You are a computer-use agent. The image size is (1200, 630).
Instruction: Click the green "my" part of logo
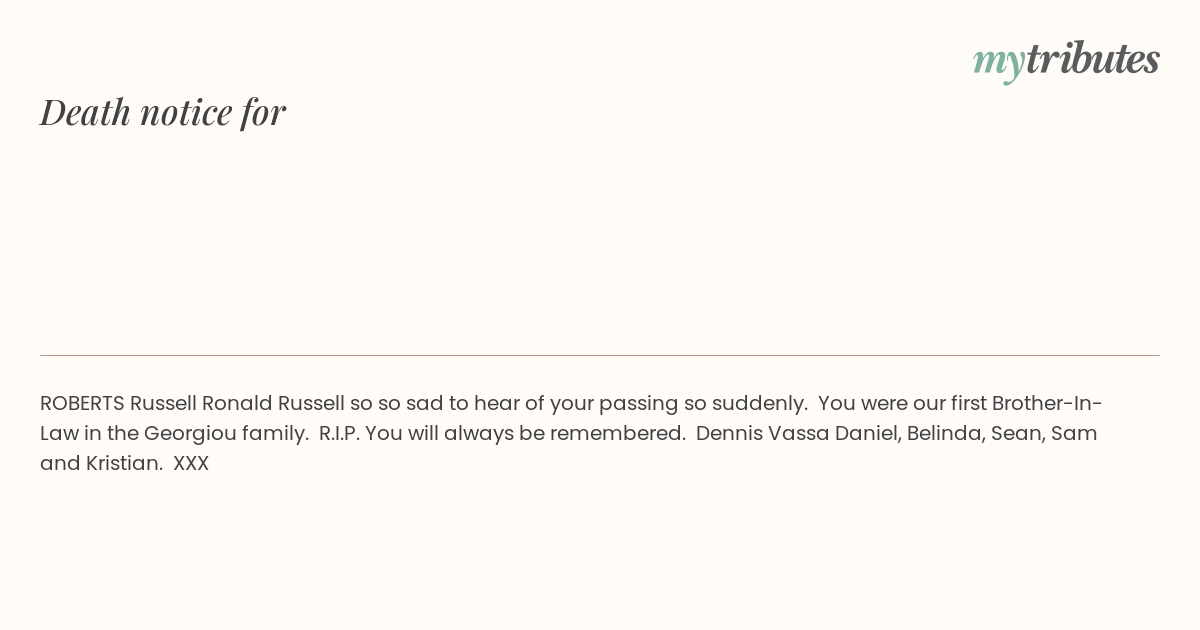click(x=999, y=64)
